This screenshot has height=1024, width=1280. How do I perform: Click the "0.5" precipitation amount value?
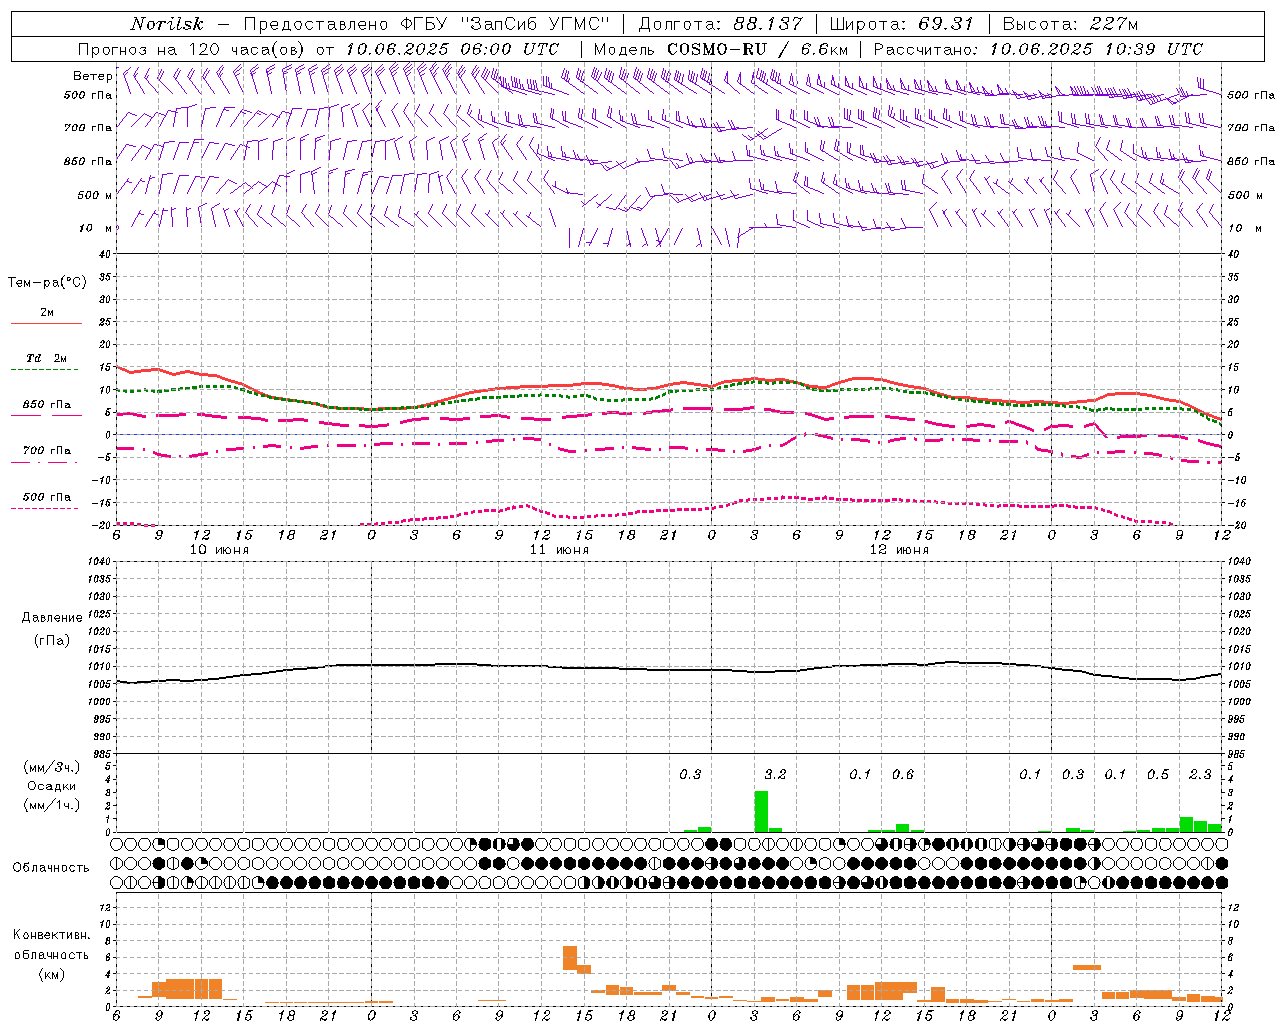click(1158, 774)
